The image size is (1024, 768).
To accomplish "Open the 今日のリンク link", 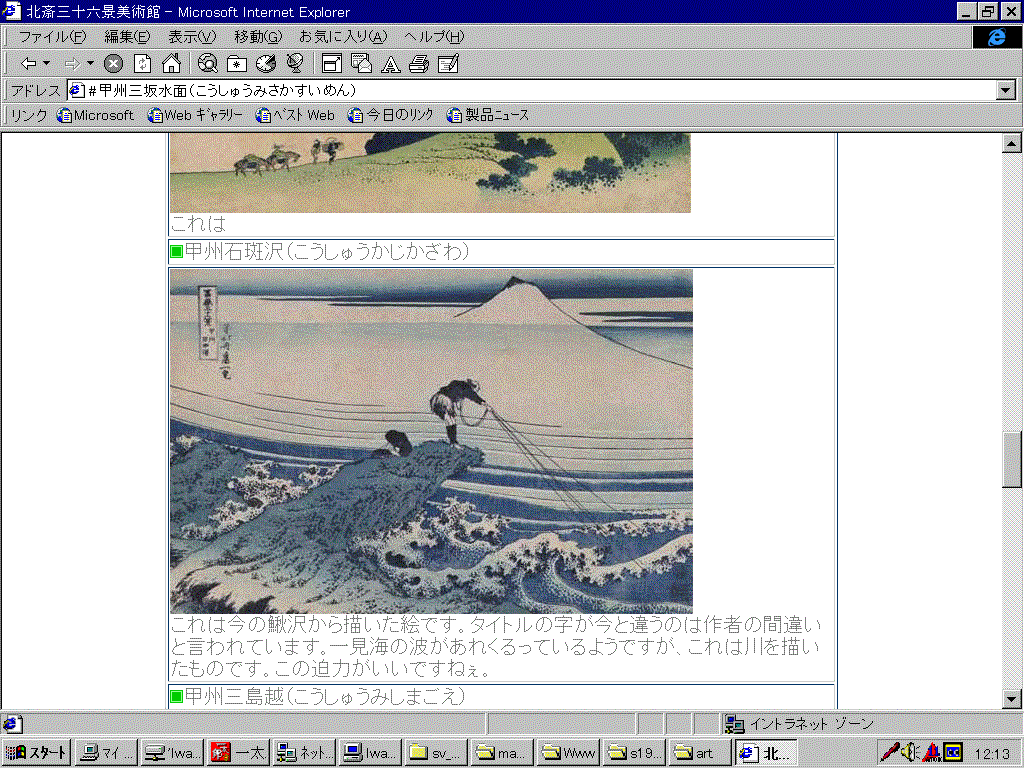I will click(391, 116).
